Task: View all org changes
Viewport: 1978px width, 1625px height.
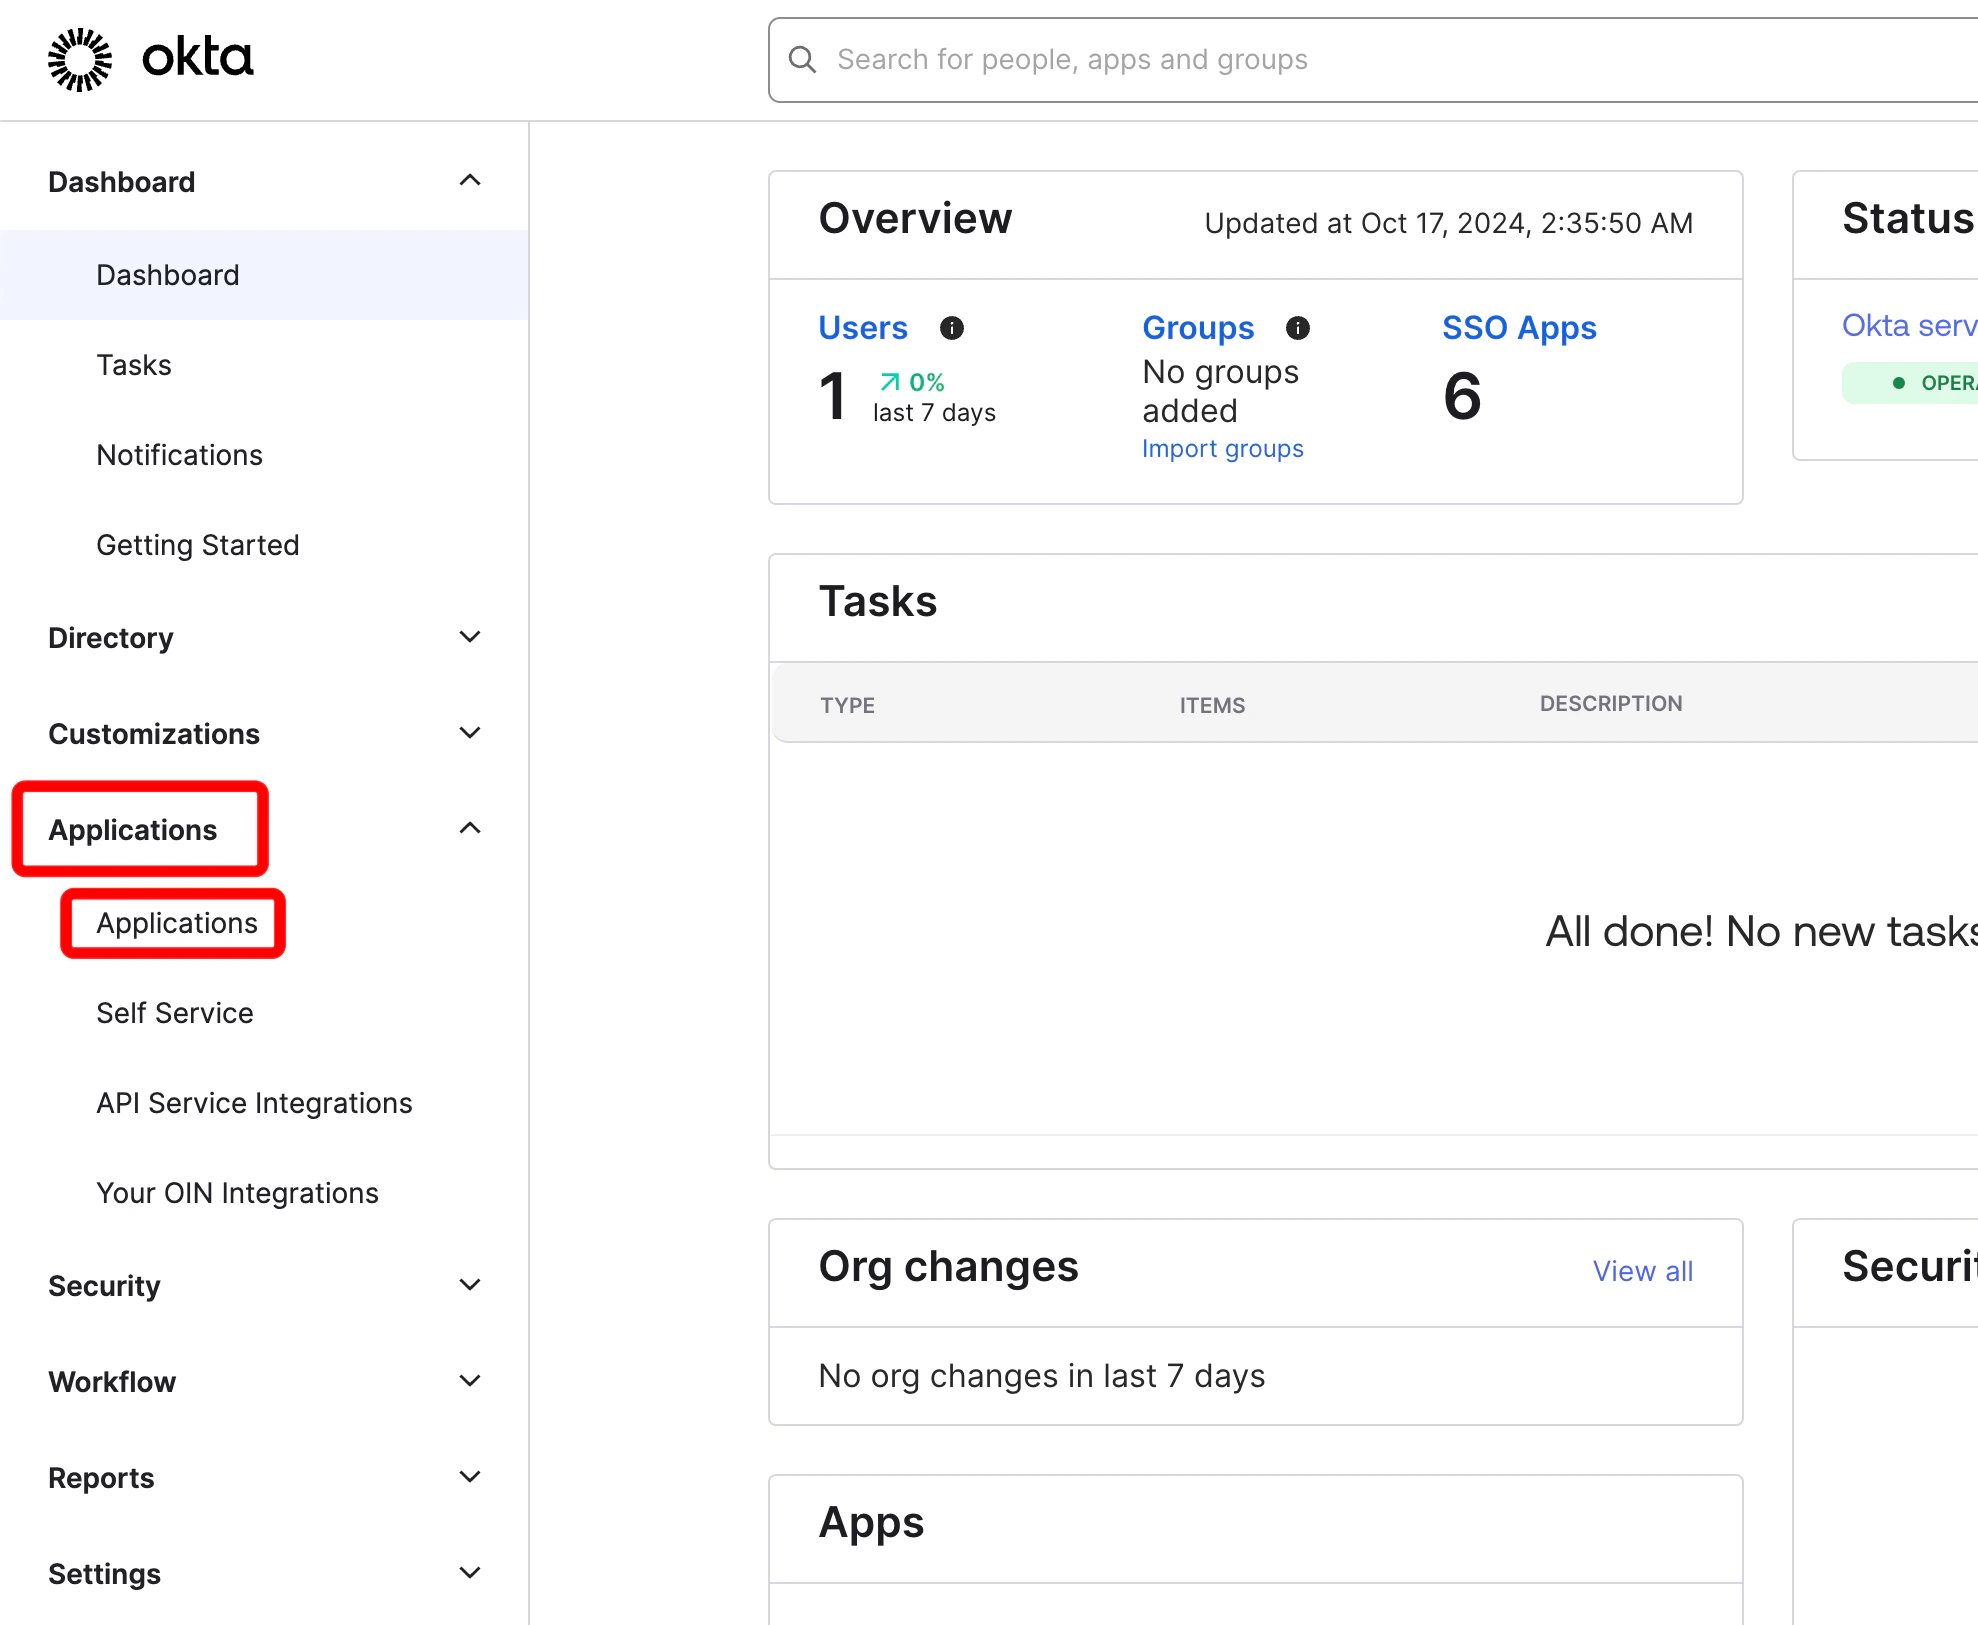Action: (1643, 1270)
